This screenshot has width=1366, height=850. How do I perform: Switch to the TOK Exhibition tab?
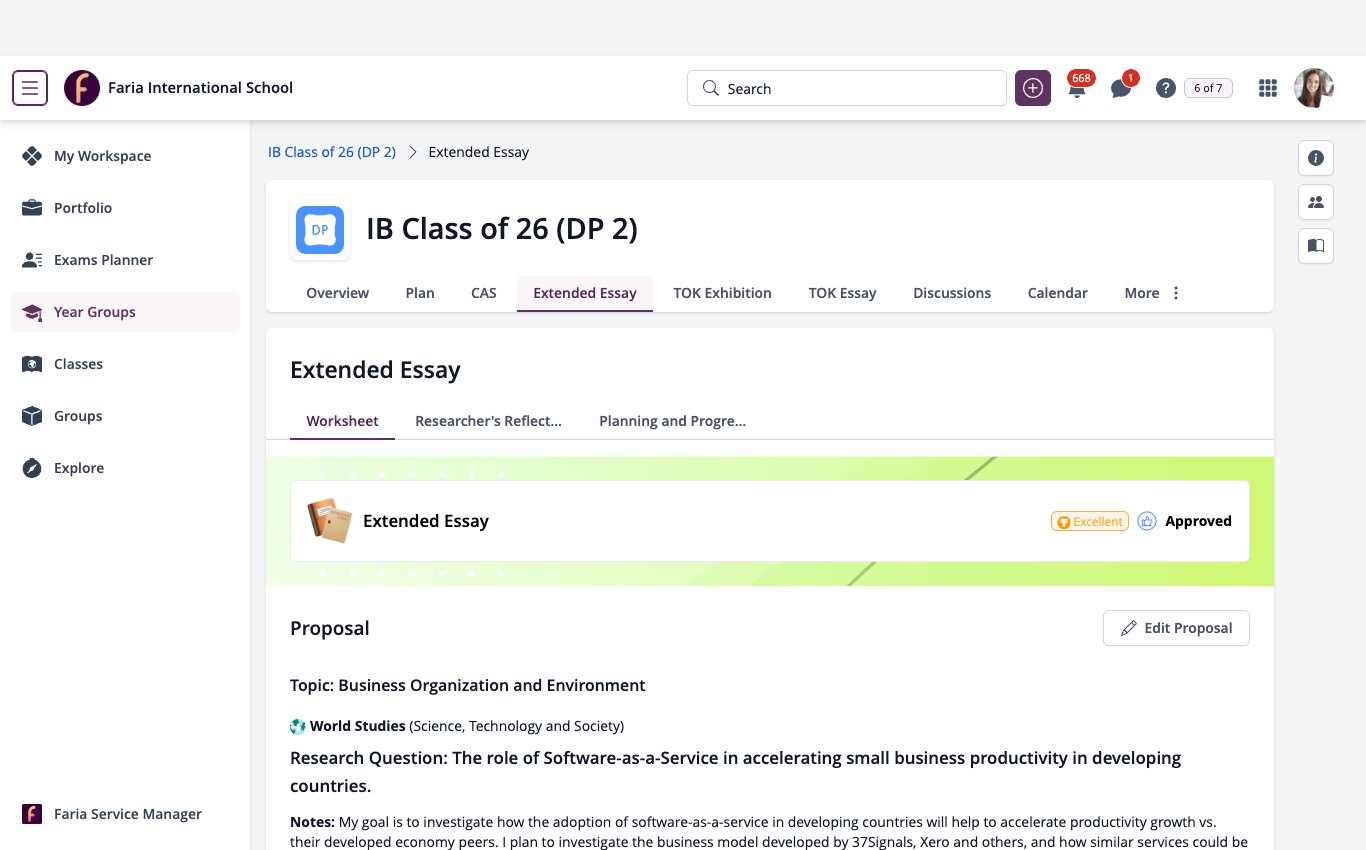click(722, 293)
